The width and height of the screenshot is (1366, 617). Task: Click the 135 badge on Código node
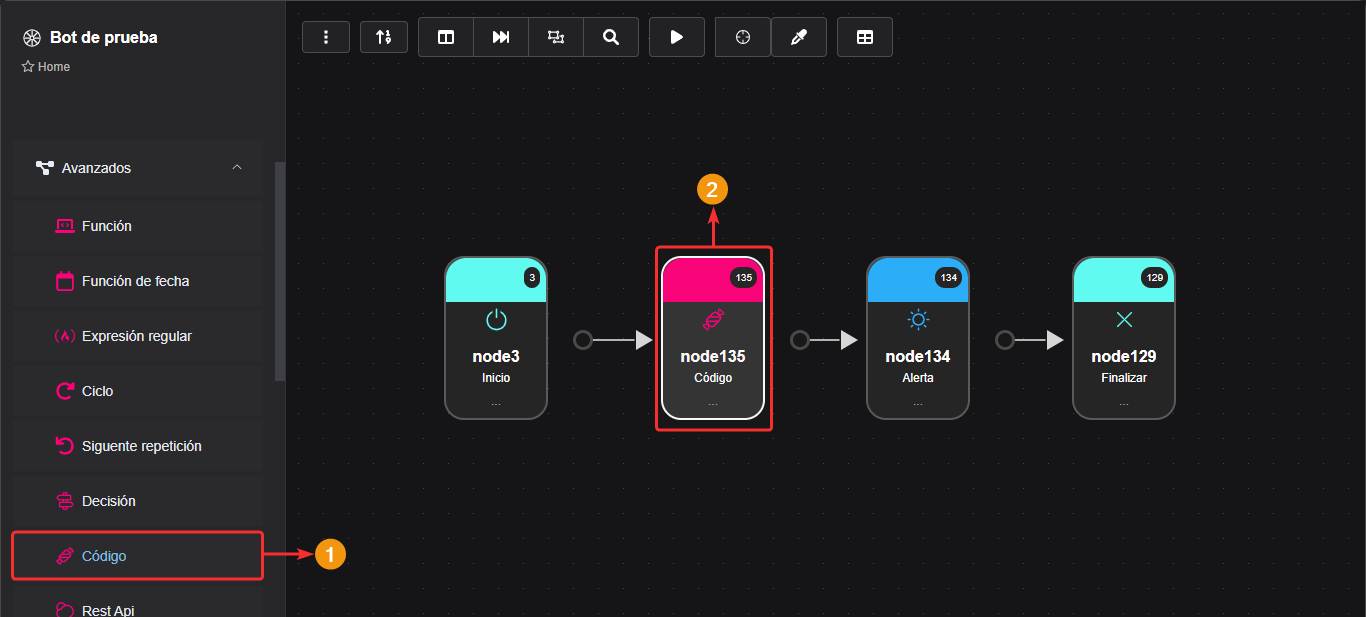(x=743, y=277)
